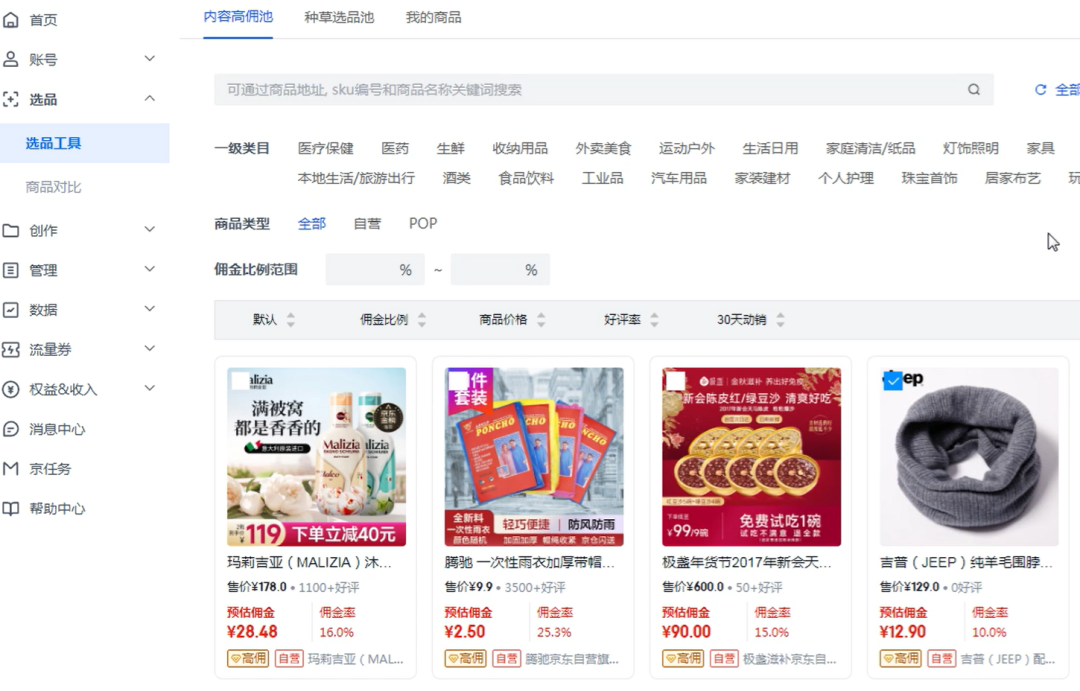
Task: Sort by 好评率 using its arrows
Action: coord(654,320)
